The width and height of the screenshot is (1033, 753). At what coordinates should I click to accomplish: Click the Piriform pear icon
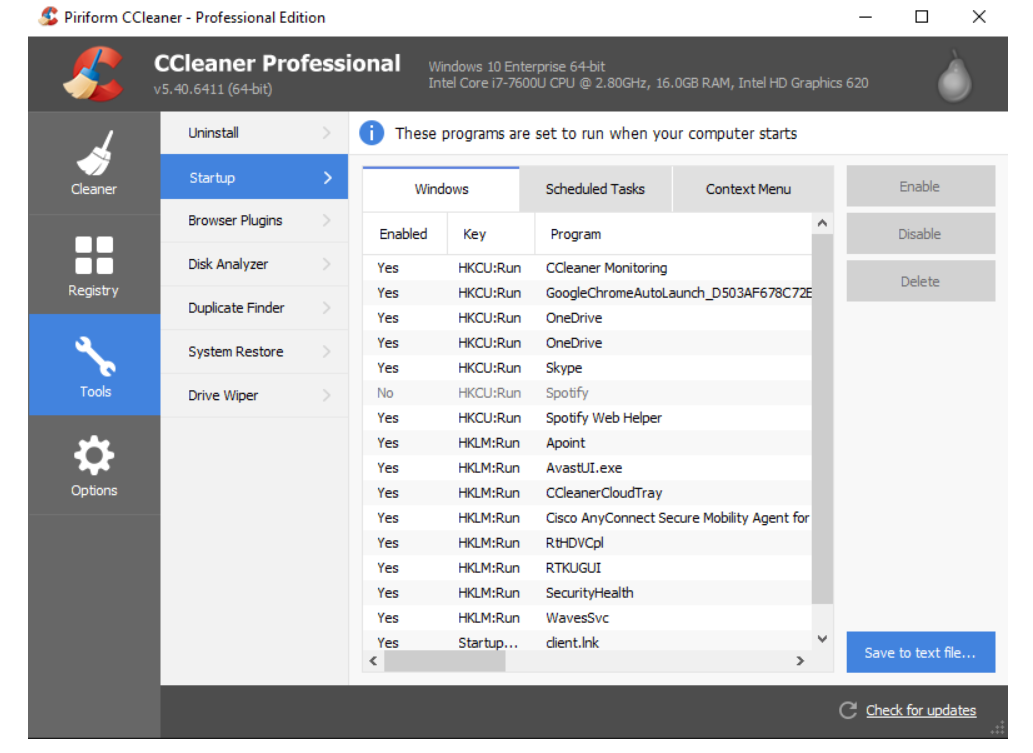(955, 76)
